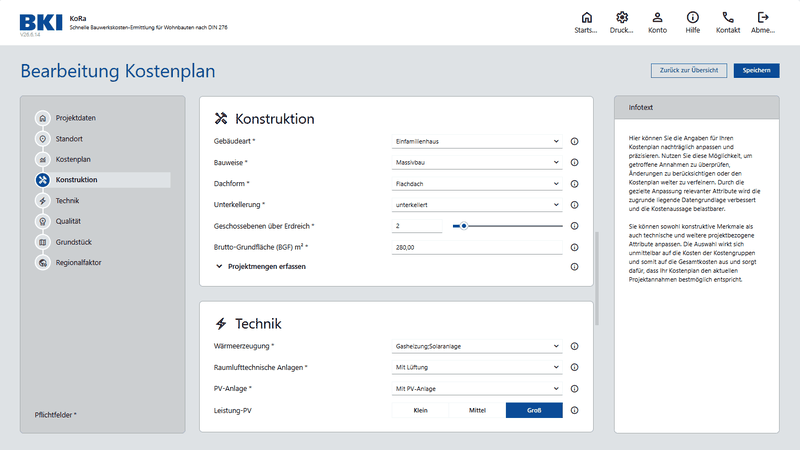Select Mittel for Leistung-PV
Viewport: 800px width, 450px height.
pos(478,410)
